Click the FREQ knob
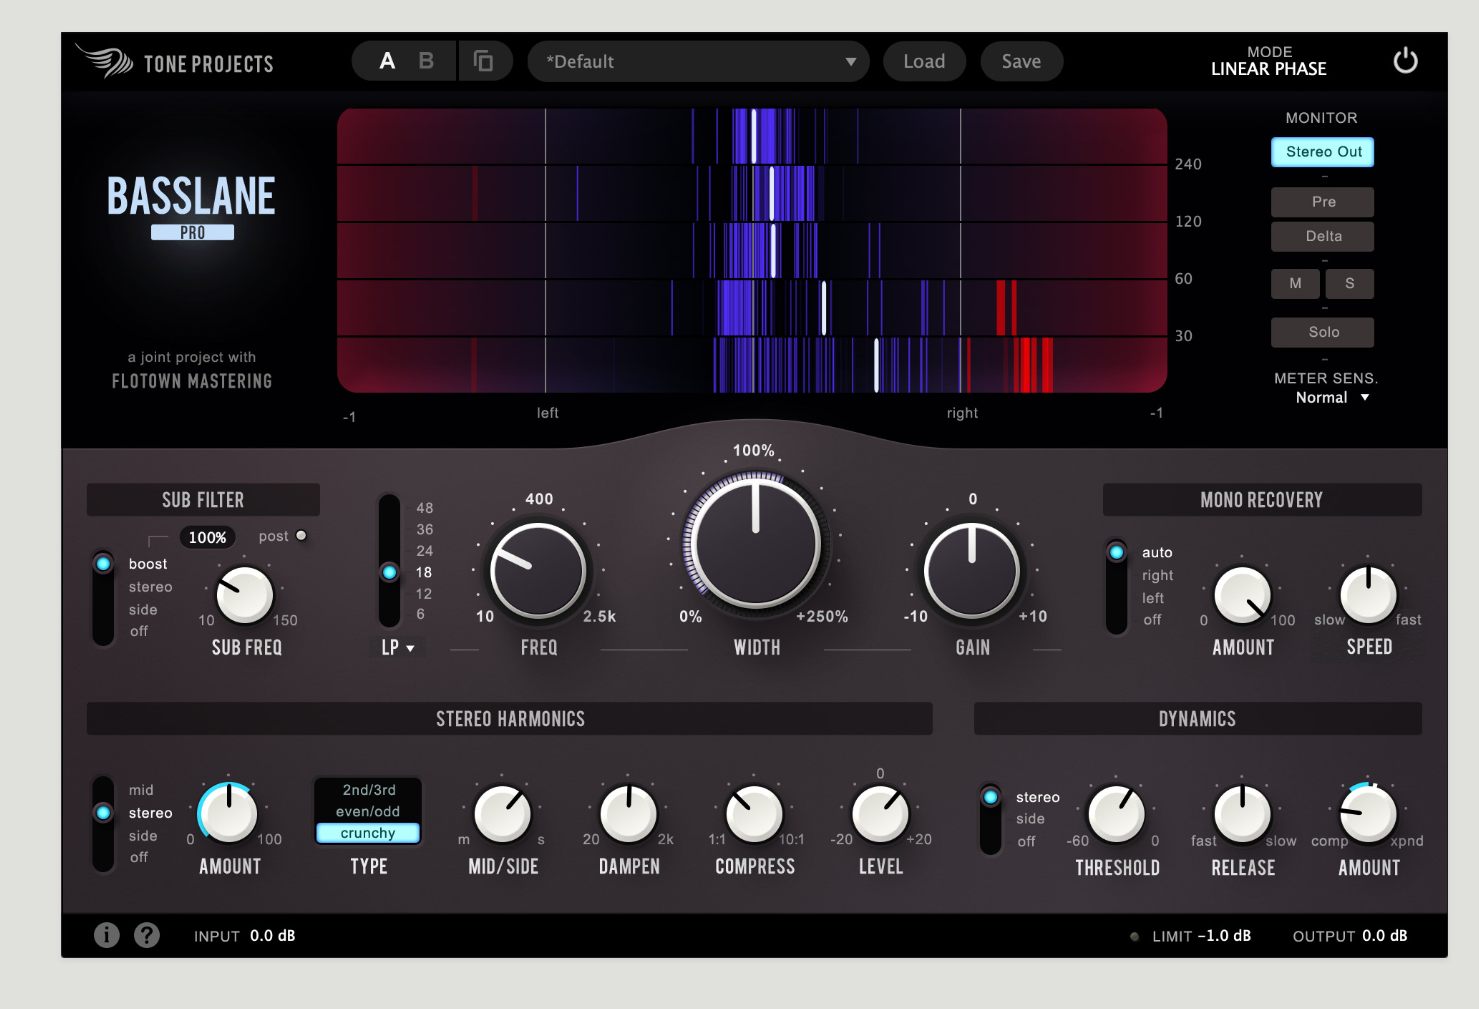1479x1009 pixels. click(539, 570)
